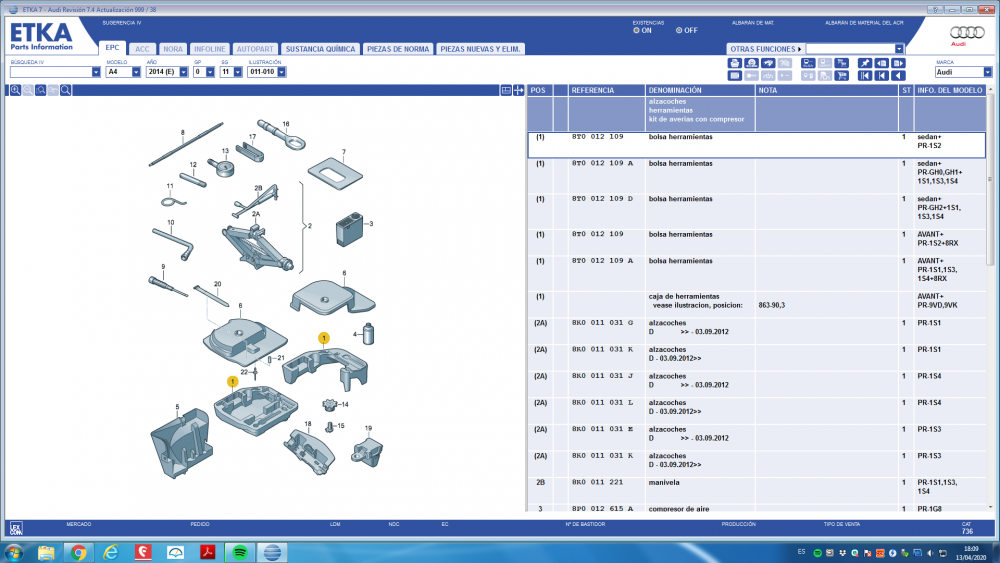Click the layout toggle icon left of POS
The width and height of the screenshot is (1000, 563).
pos(506,91)
